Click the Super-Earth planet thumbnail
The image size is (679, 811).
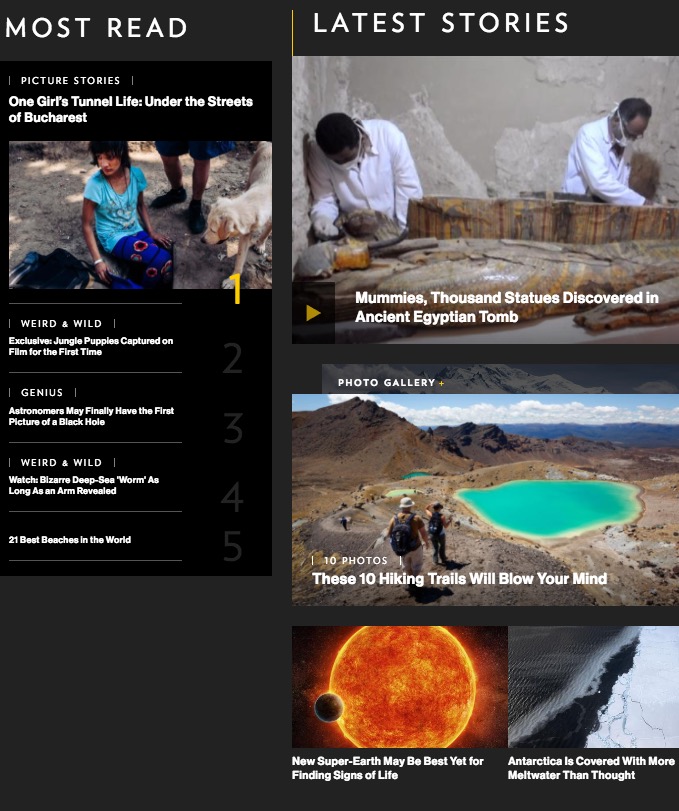(400, 687)
